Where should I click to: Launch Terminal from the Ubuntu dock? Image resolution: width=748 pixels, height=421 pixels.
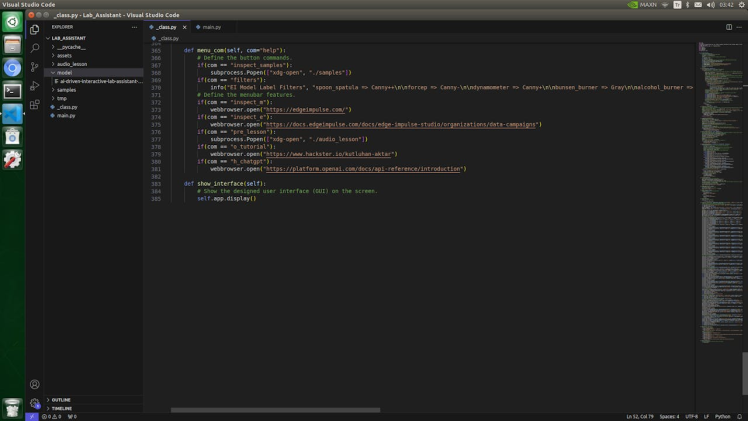(12, 91)
